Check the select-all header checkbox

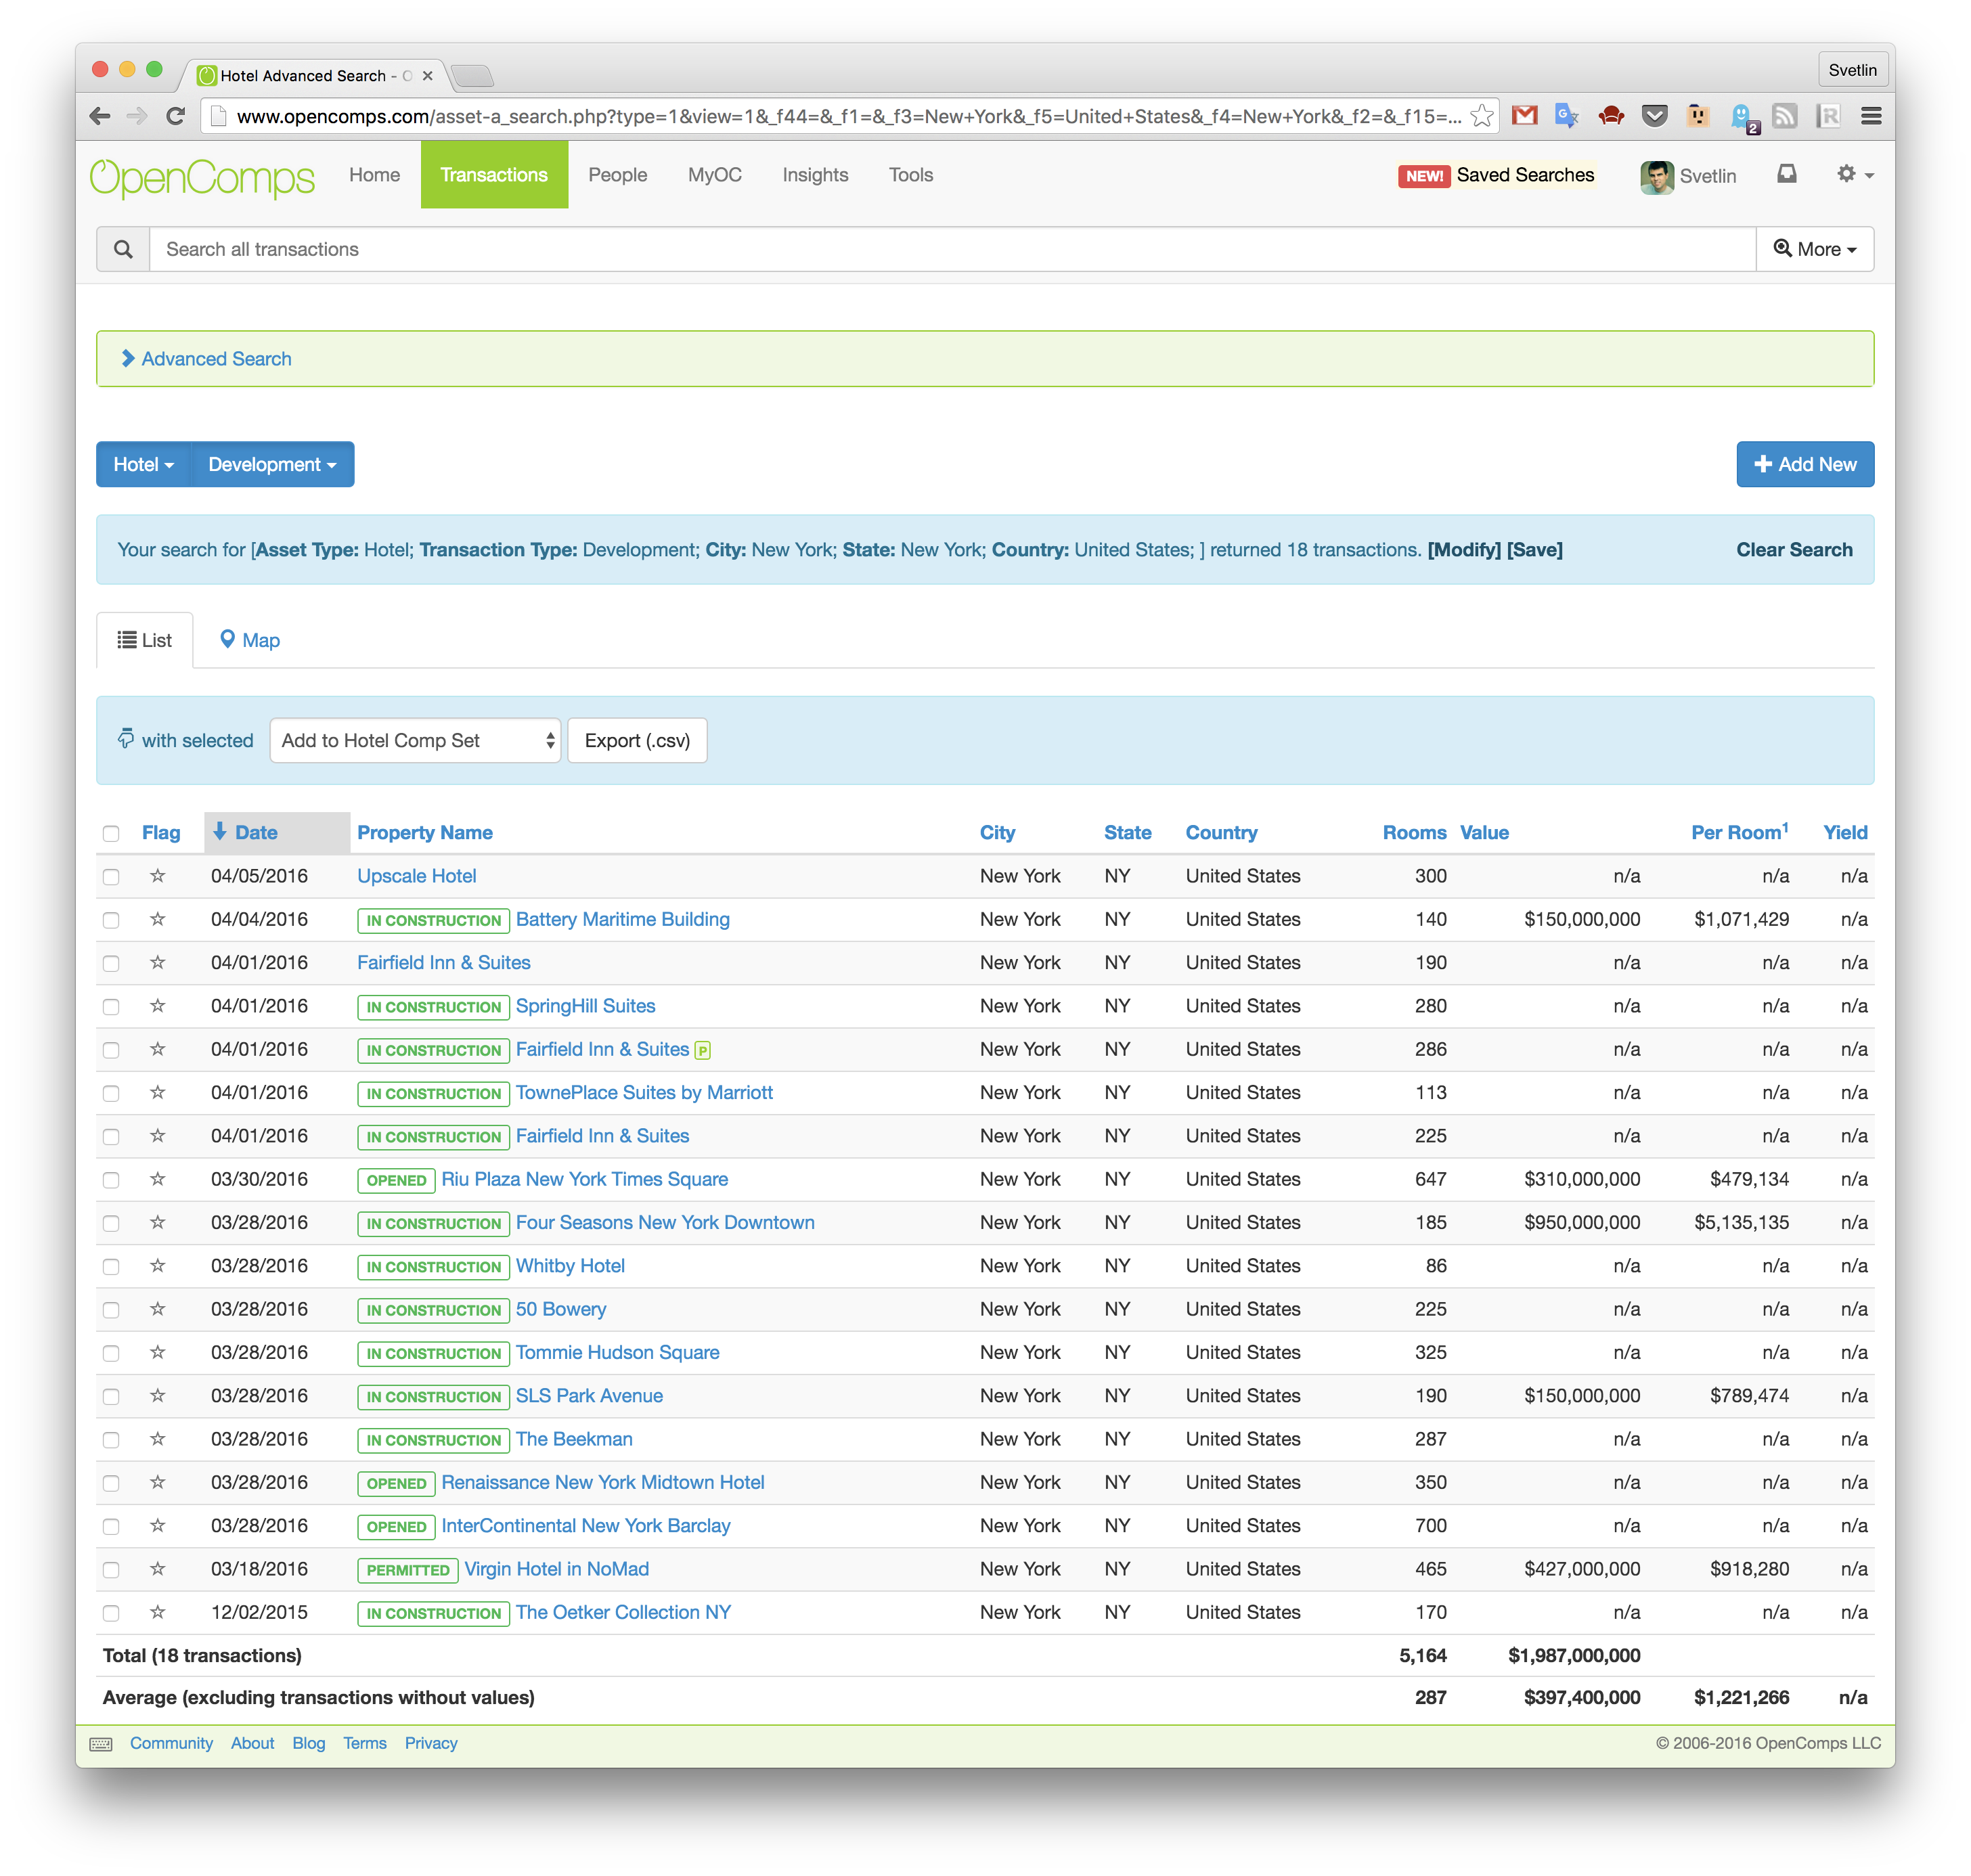click(x=111, y=834)
